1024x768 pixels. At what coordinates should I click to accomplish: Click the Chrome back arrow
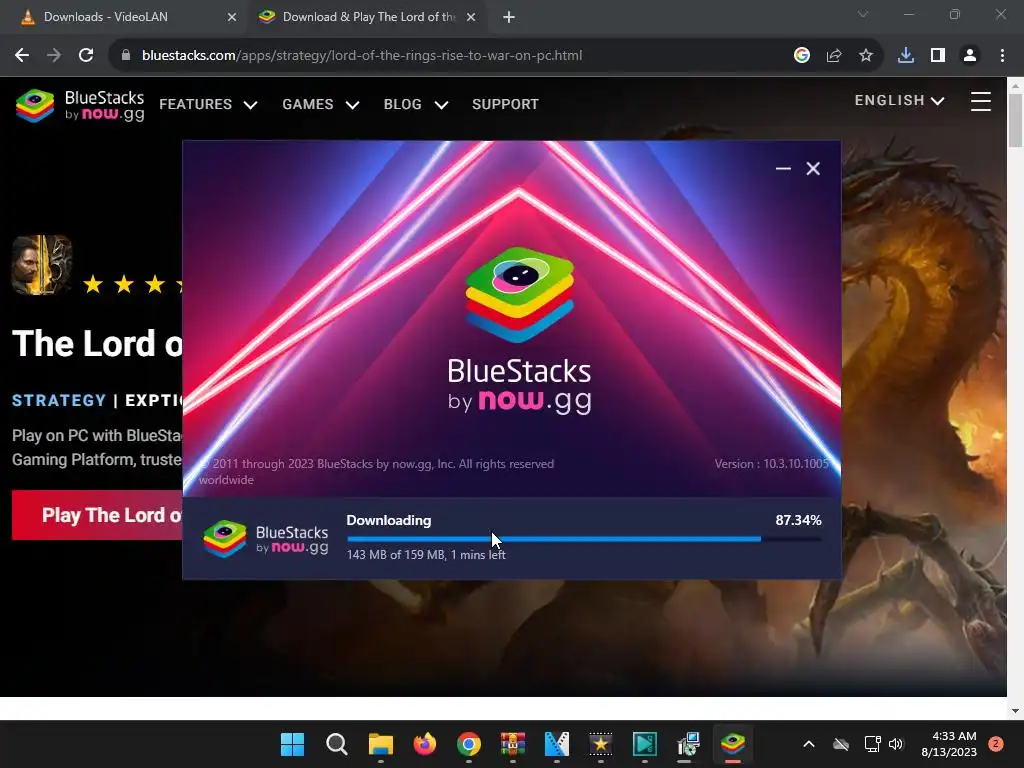[22, 56]
